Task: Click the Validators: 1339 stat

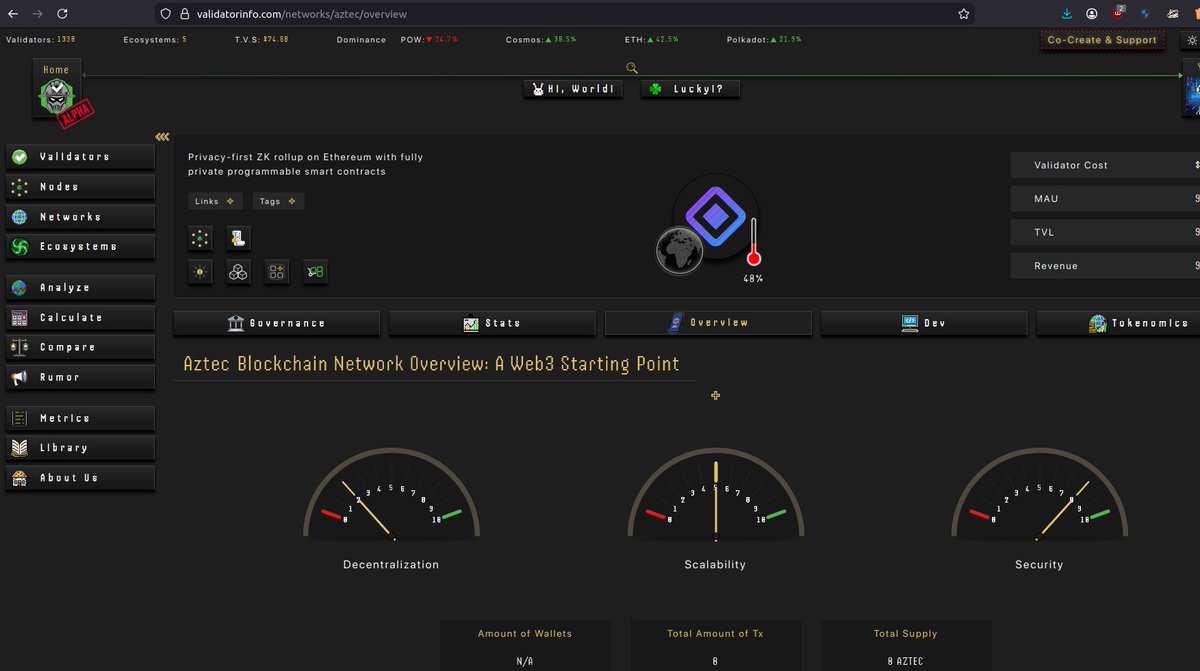Action: (40, 40)
